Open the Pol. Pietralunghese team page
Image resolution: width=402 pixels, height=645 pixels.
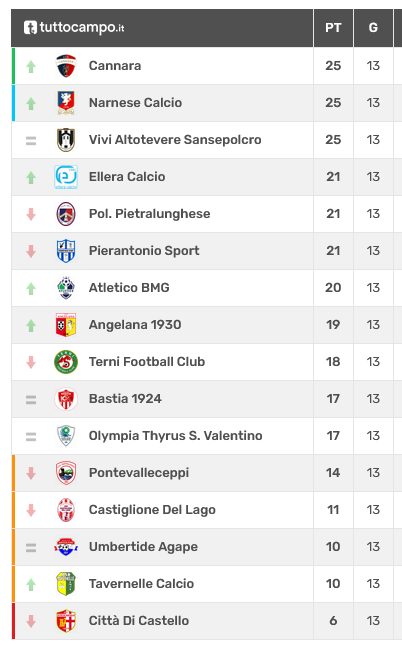(149, 214)
